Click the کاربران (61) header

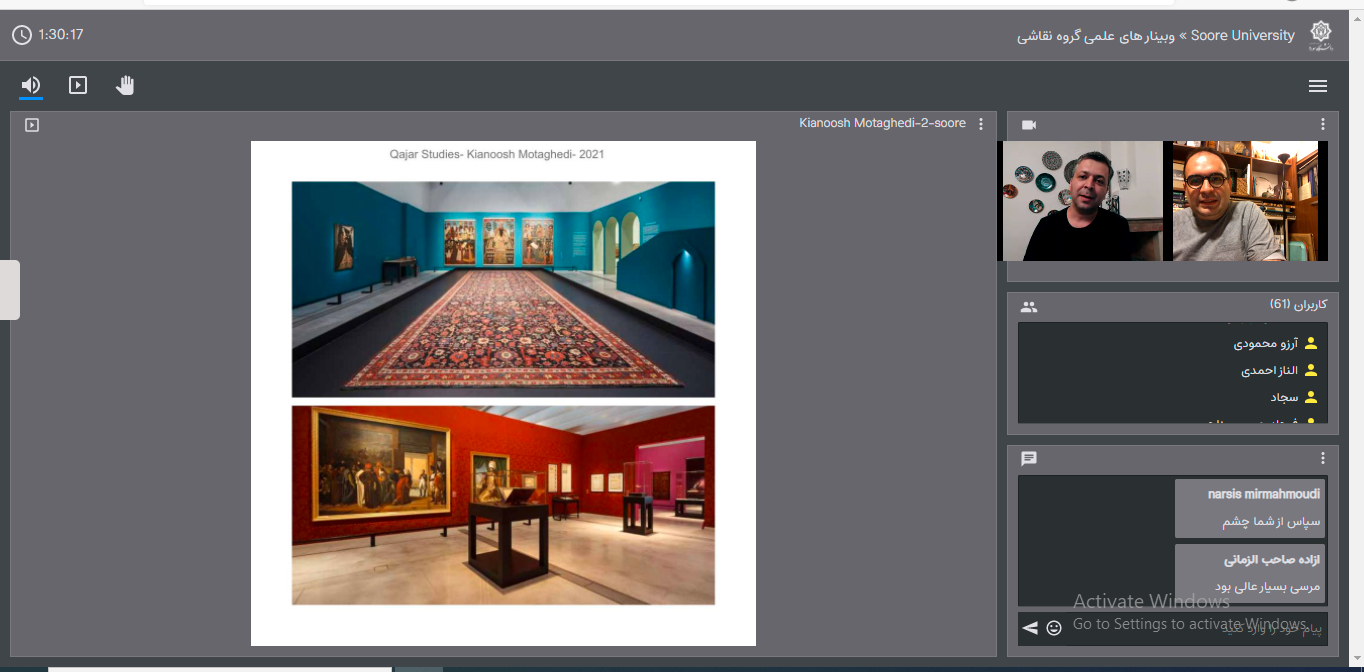pos(1298,304)
